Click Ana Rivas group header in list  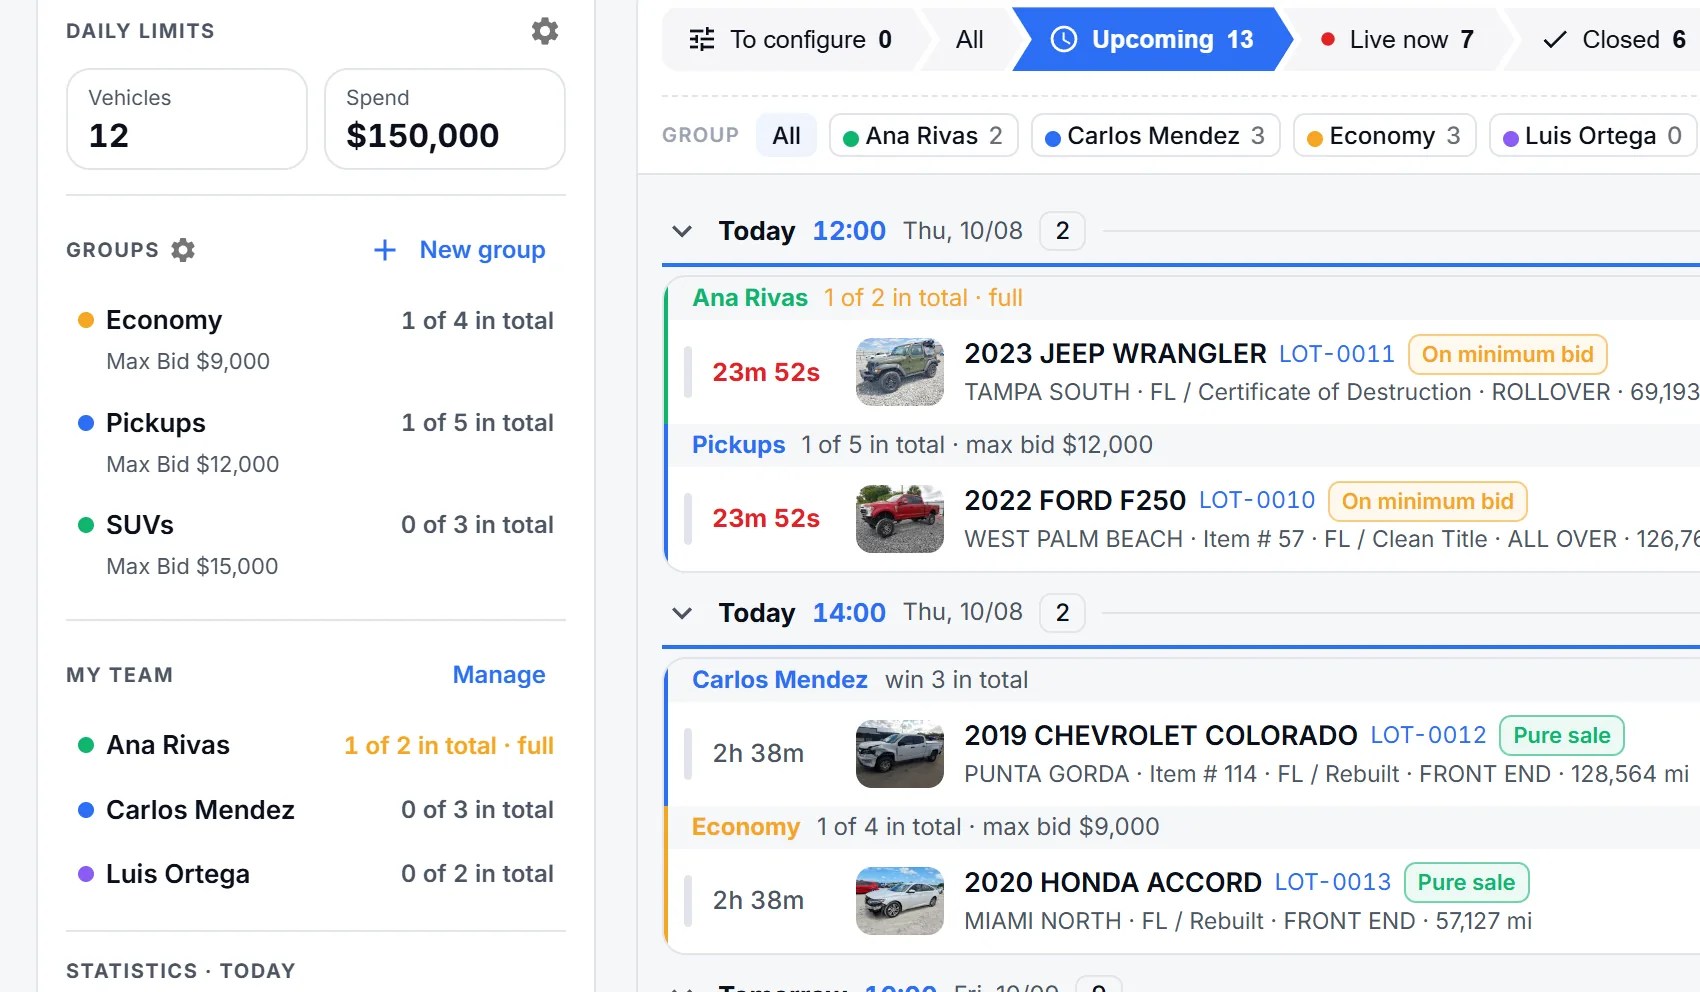coord(750,298)
